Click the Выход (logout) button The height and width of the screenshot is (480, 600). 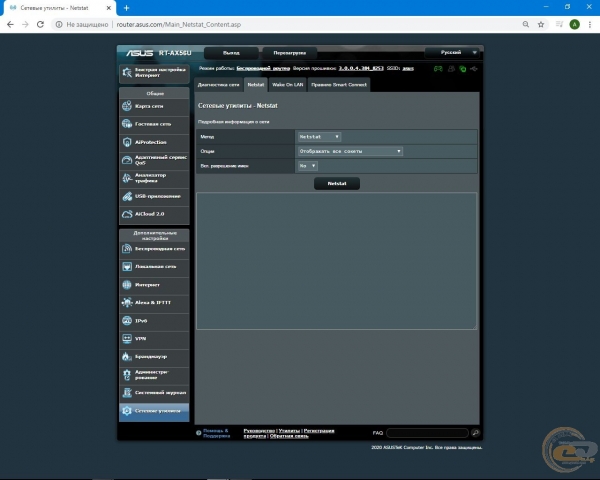coord(231,53)
